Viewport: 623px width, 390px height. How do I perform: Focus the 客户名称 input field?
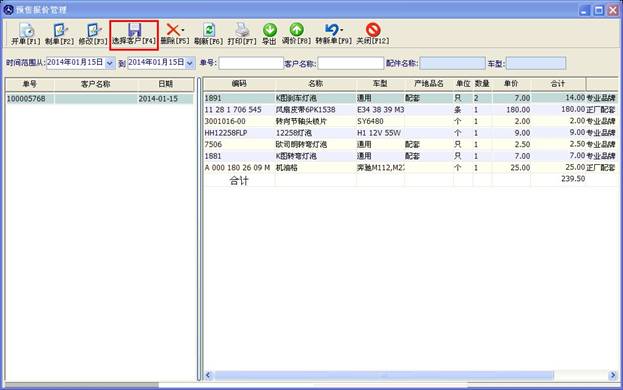pyautogui.click(x=351, y=63)
